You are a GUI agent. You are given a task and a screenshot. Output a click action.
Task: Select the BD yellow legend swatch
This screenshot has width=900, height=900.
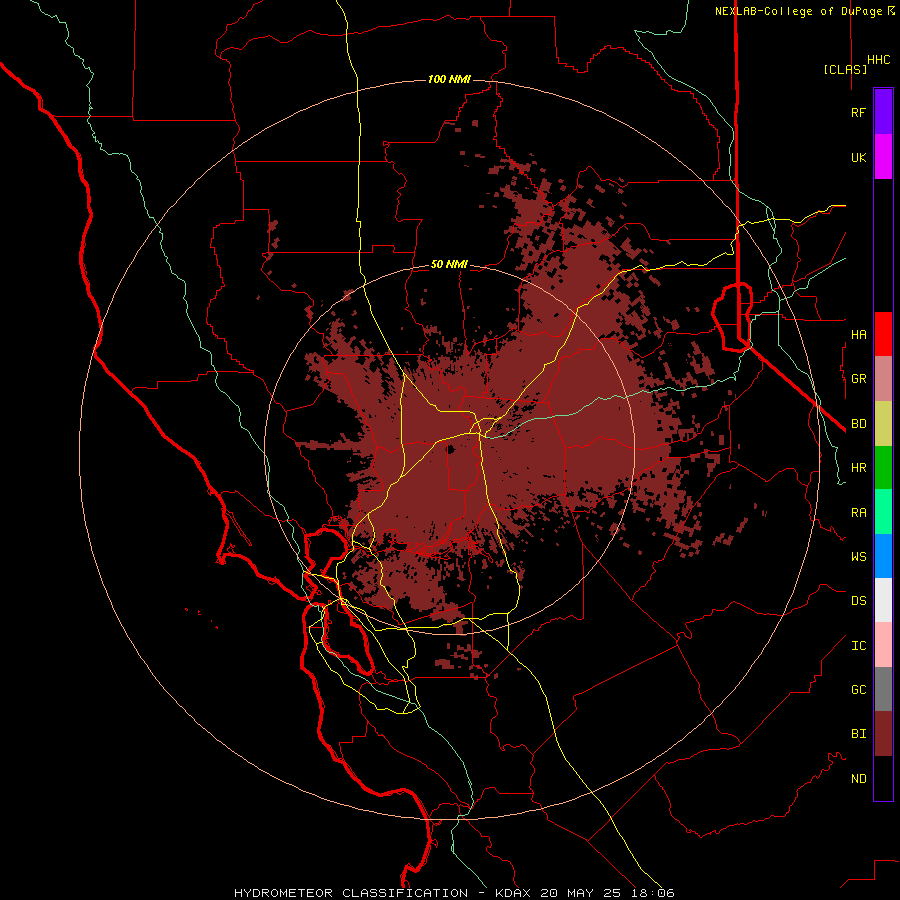coord(883,423)
